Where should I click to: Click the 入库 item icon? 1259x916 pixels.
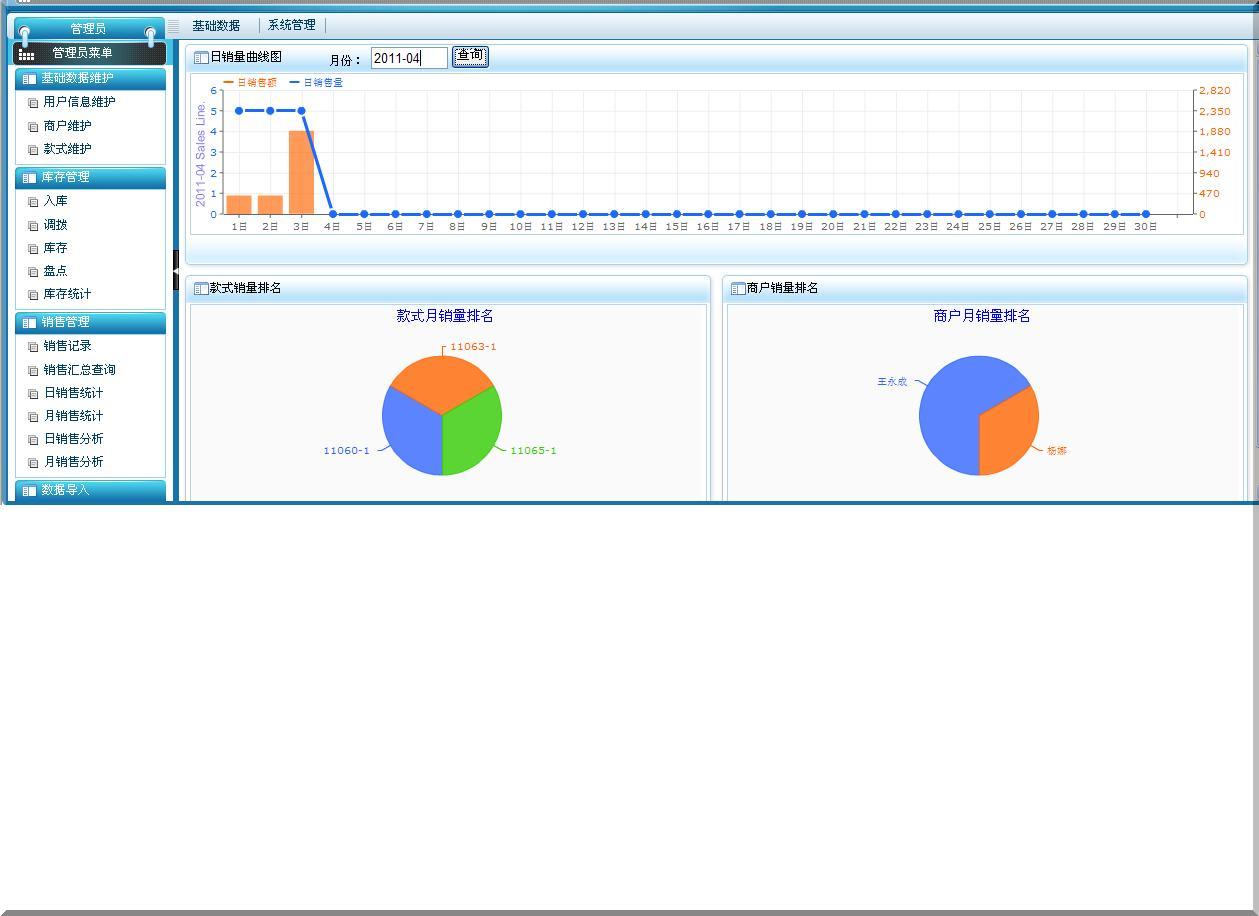click(x=33, y=202)
